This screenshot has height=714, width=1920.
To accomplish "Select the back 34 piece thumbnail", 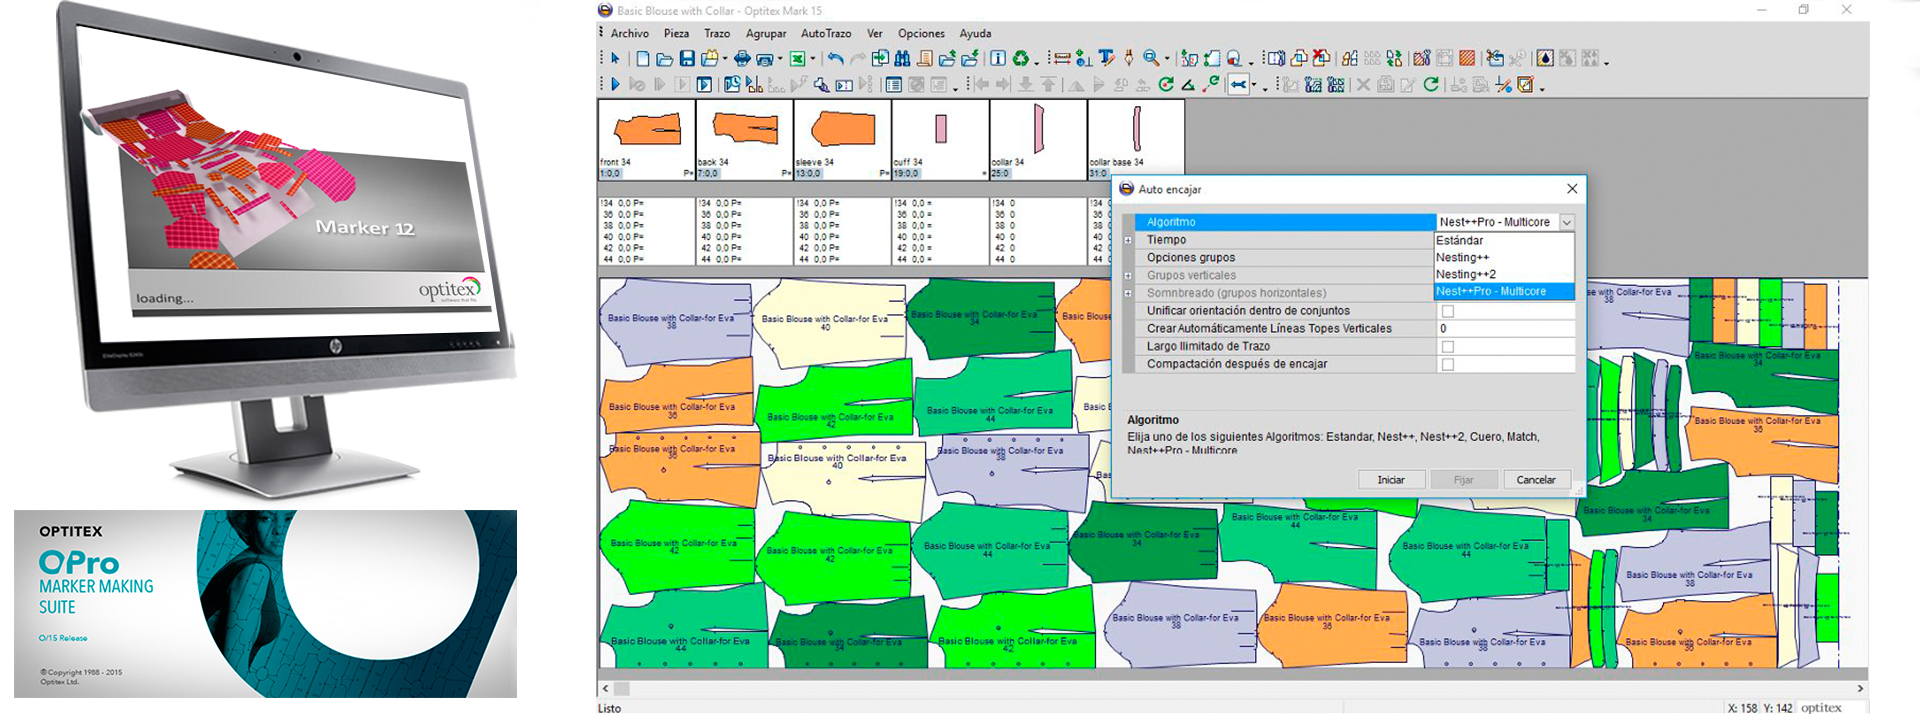I will coord(744,140).
